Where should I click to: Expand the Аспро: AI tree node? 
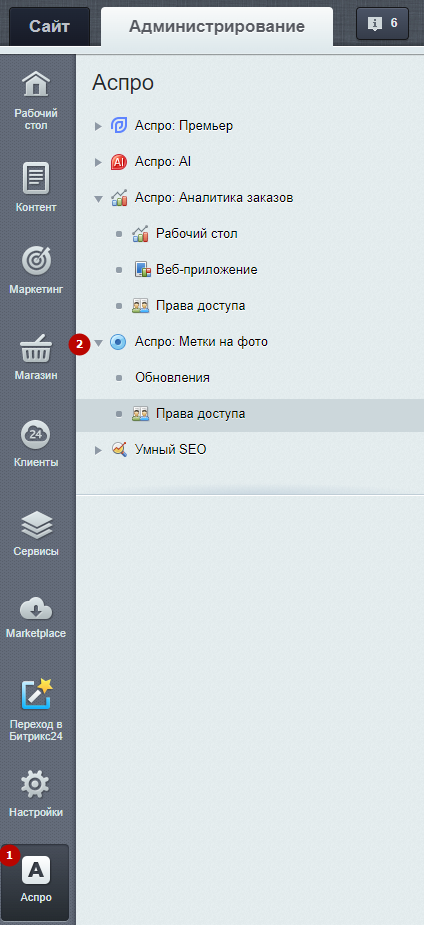pos(98,162)
